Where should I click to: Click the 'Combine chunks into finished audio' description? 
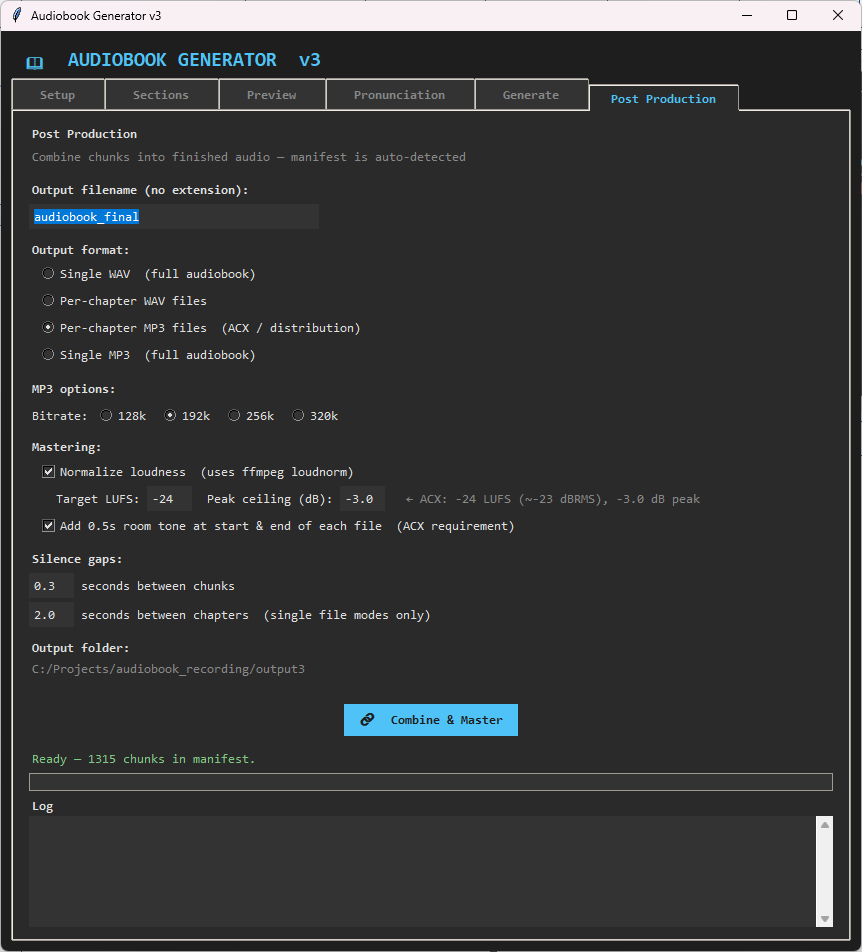point(249,157)
